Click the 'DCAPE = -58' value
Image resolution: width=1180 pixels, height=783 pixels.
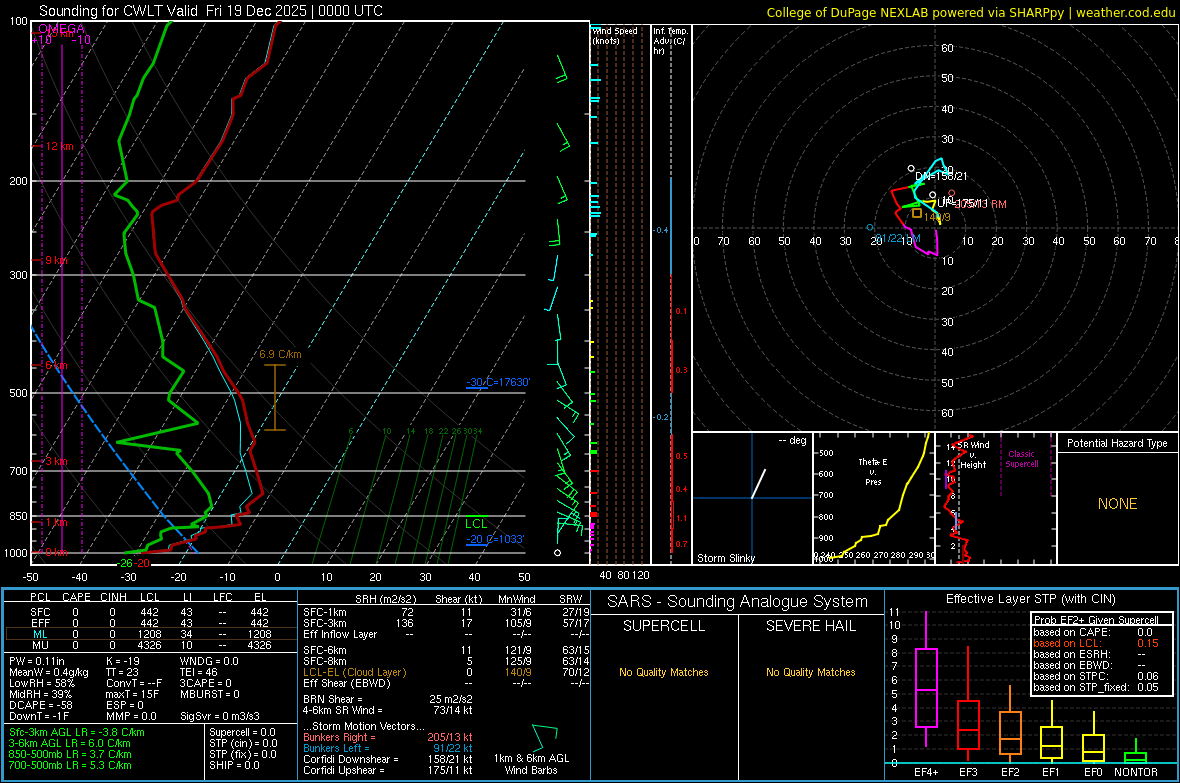[x=41, y=705]
